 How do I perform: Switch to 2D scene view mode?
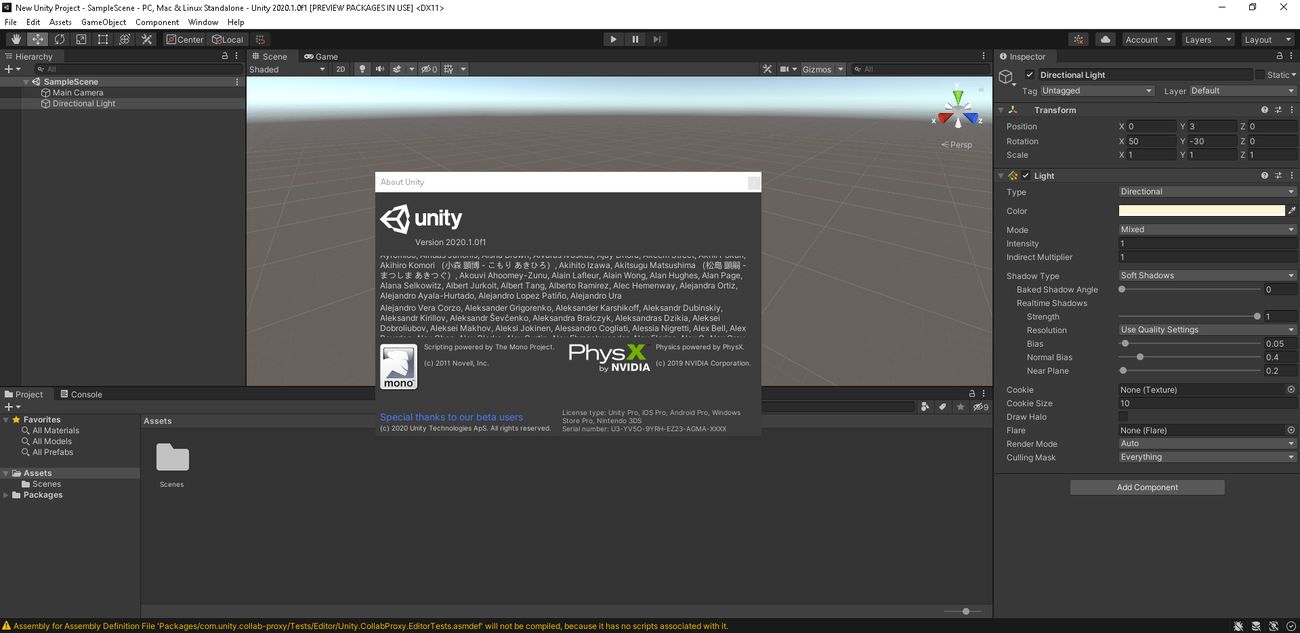coord(341,68)
